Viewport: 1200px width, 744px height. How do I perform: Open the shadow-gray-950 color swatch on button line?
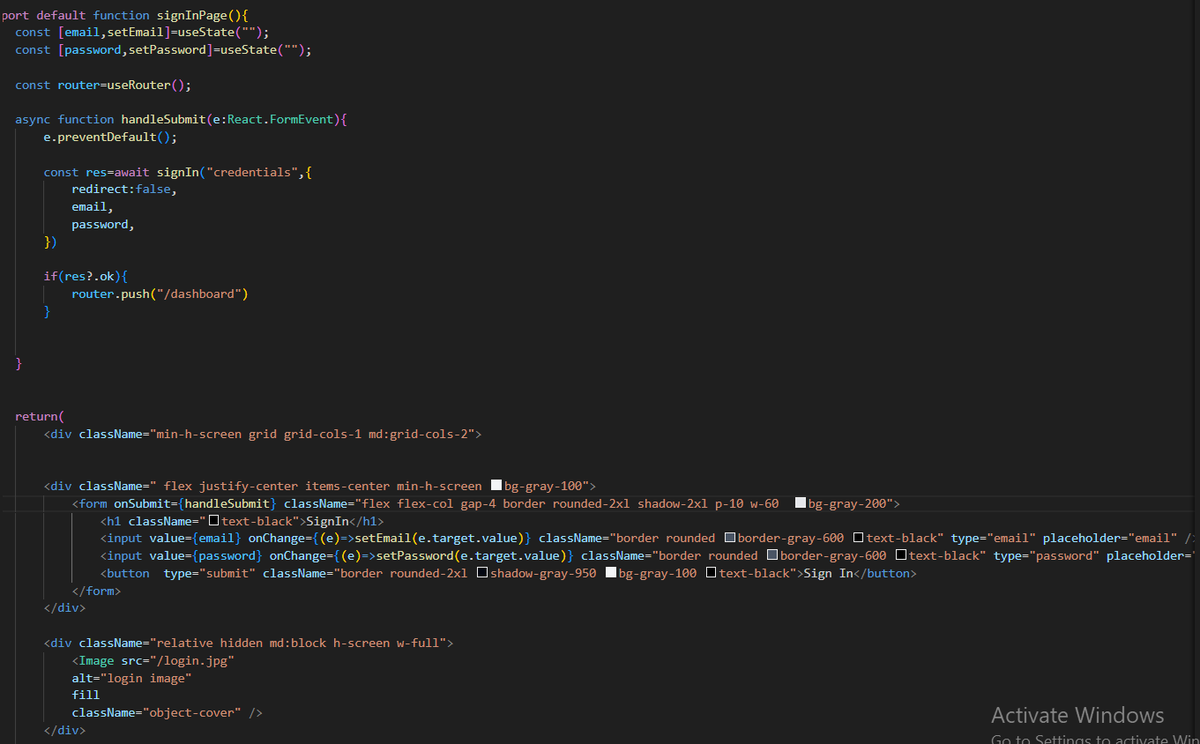[482, 573]
